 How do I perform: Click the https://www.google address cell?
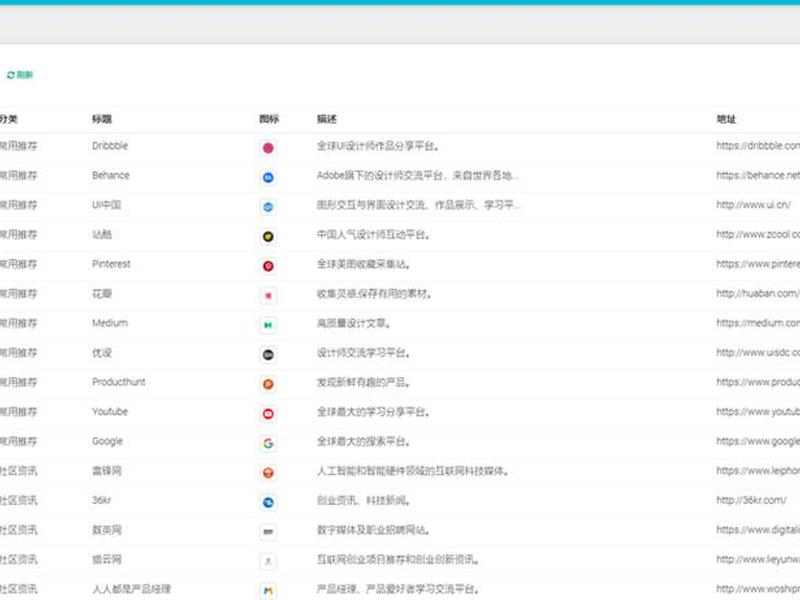click(x=758, y=441)
